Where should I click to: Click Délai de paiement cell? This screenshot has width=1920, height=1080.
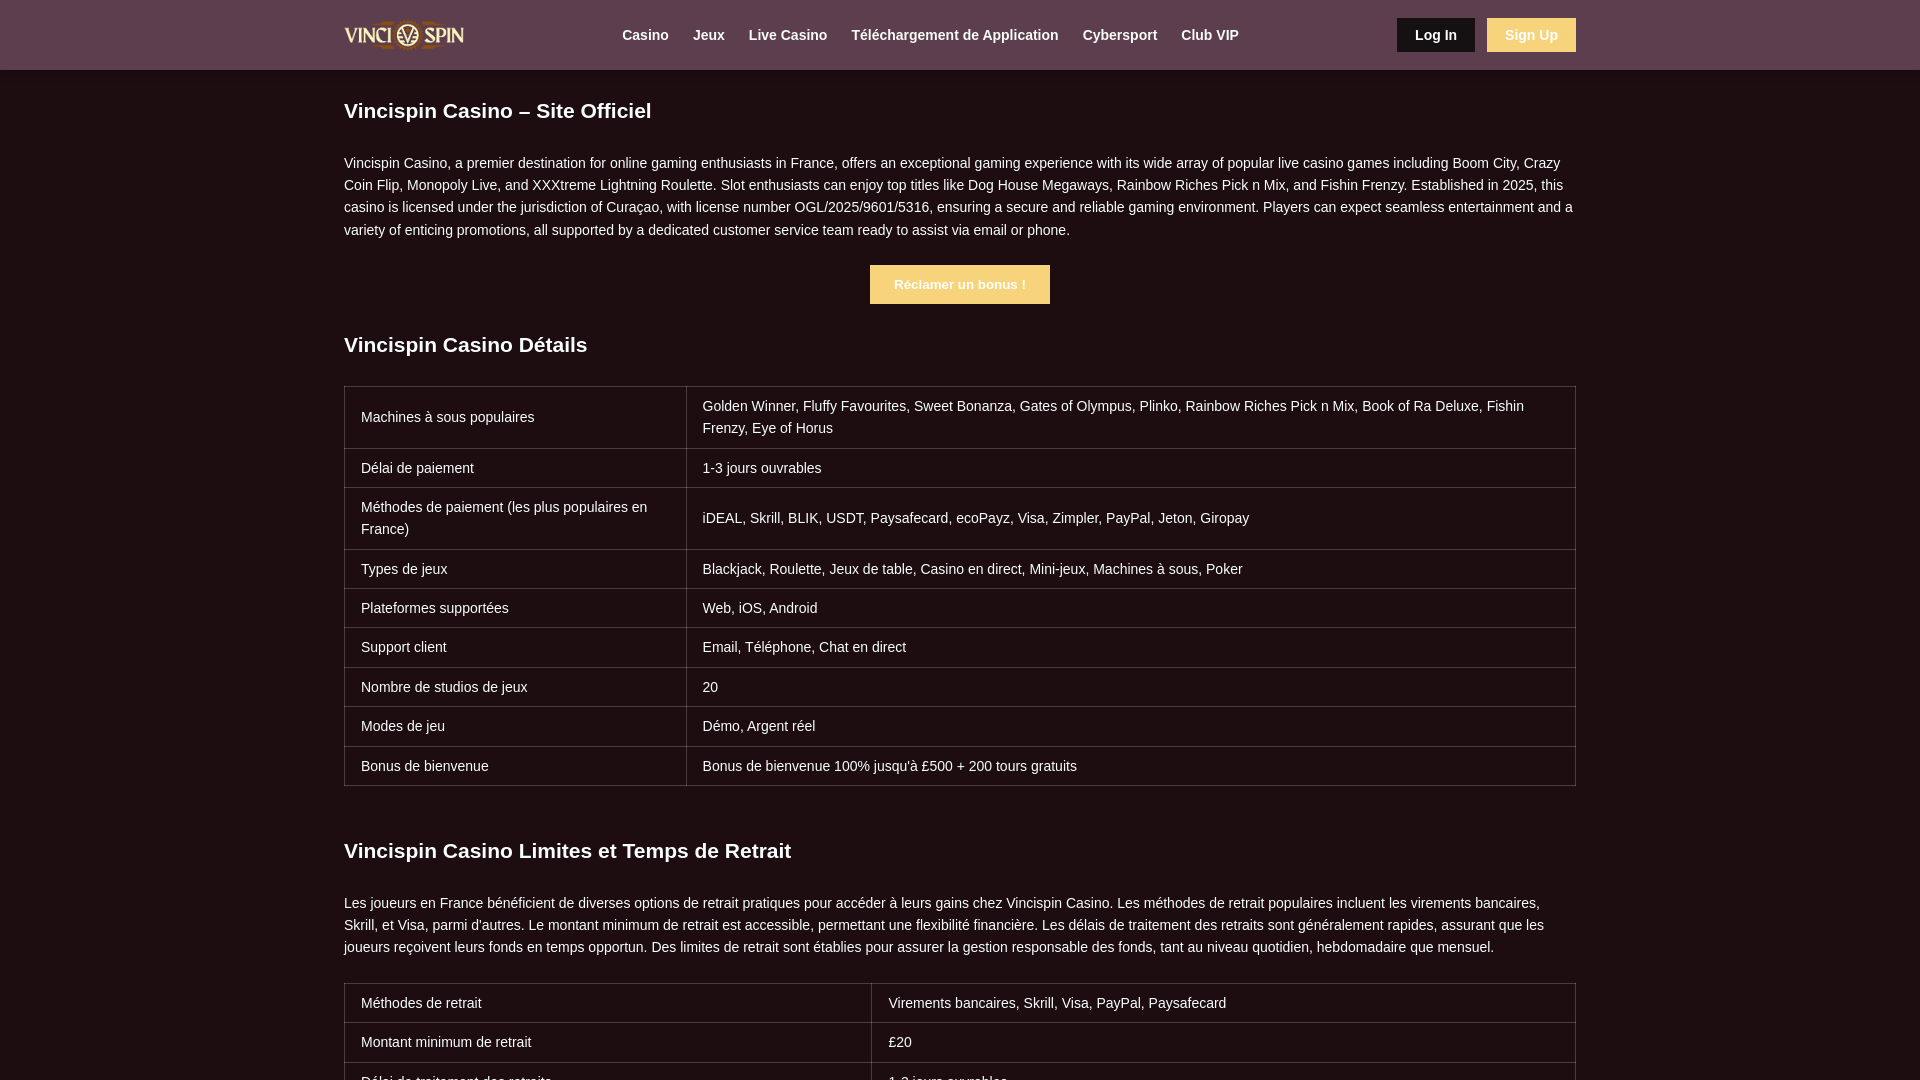click(515, 468)
